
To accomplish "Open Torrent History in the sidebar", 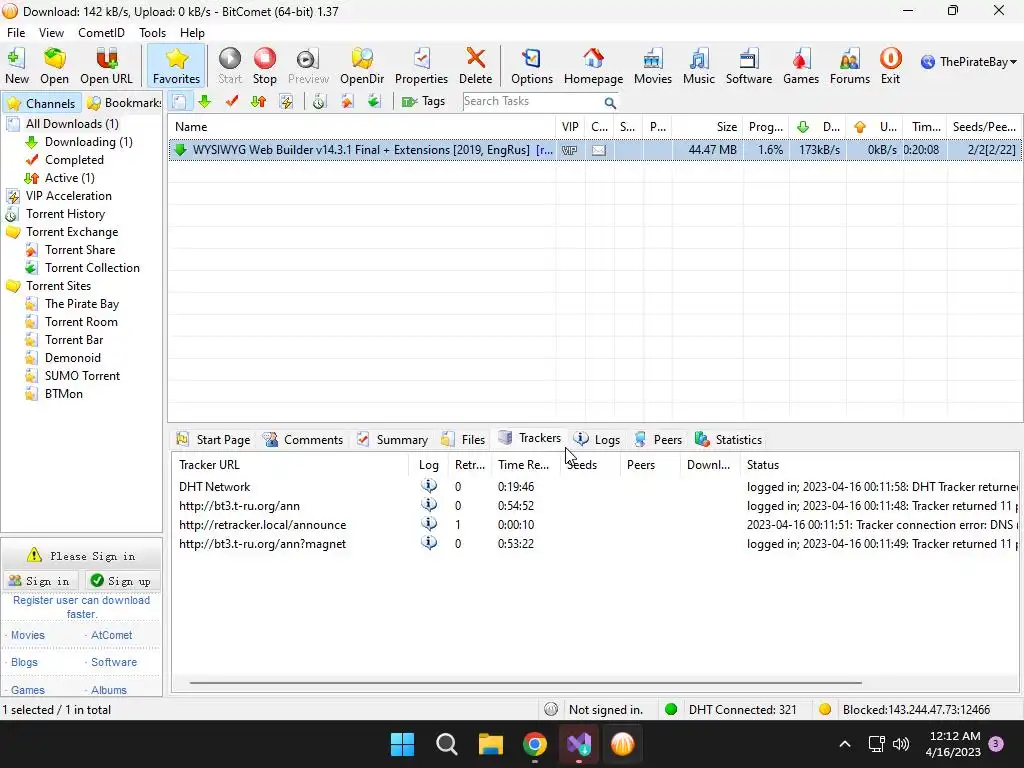I will 65,214.
